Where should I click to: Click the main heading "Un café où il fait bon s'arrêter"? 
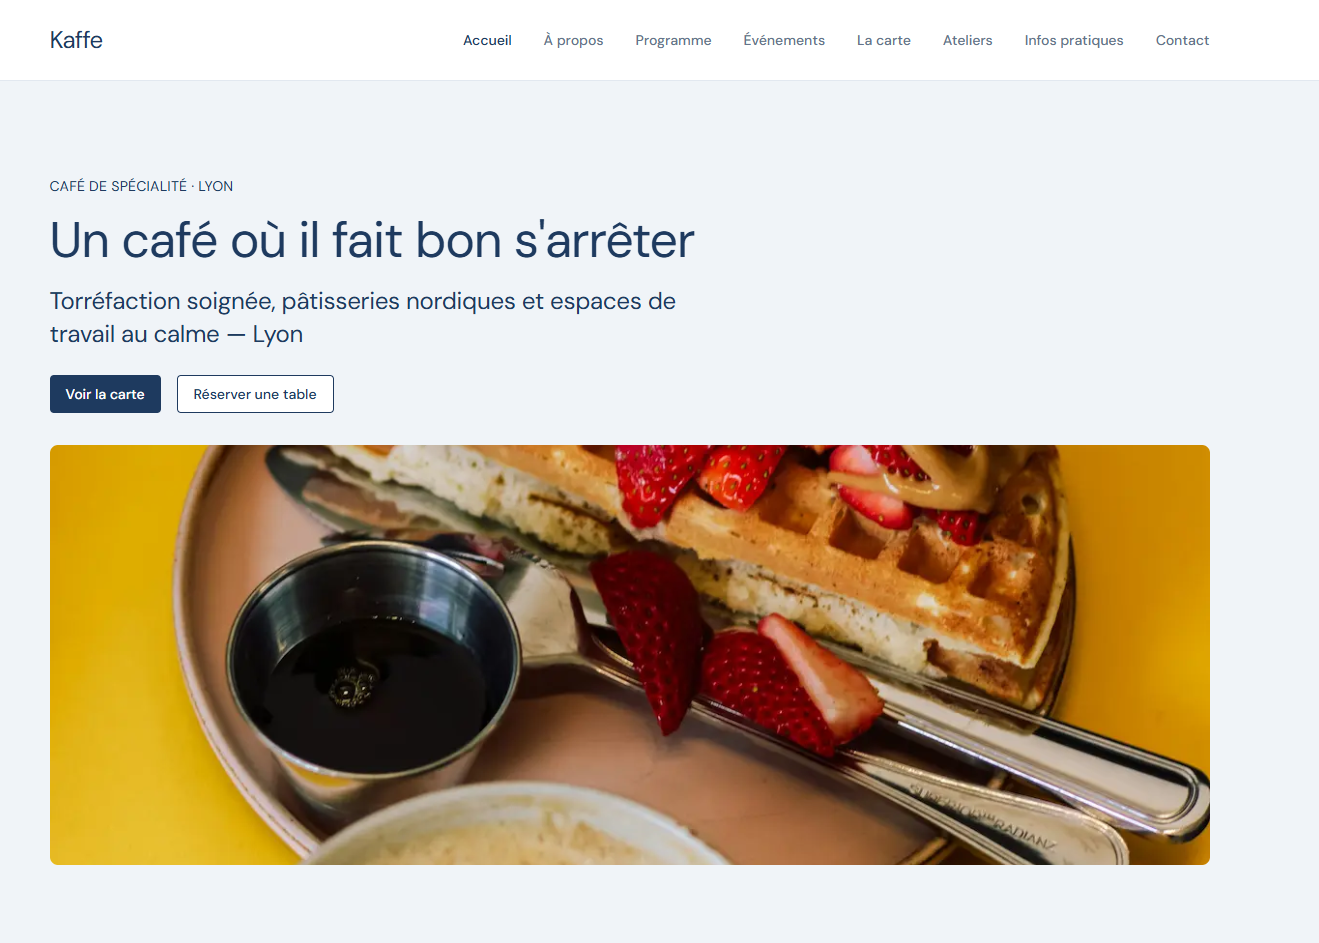tap(372, 240)
